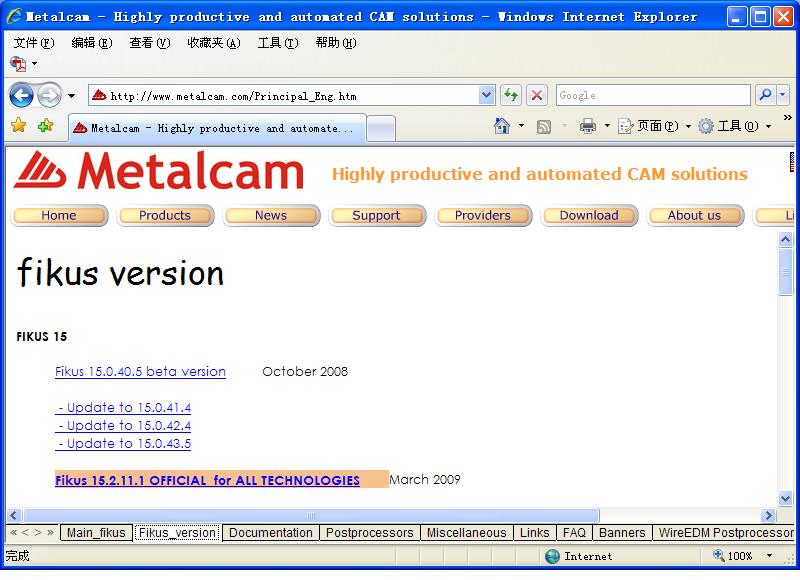Viewport: 800px width, 580px height.
Task: Switch to the Documentation sheet tab
Action: click(270, 533)
